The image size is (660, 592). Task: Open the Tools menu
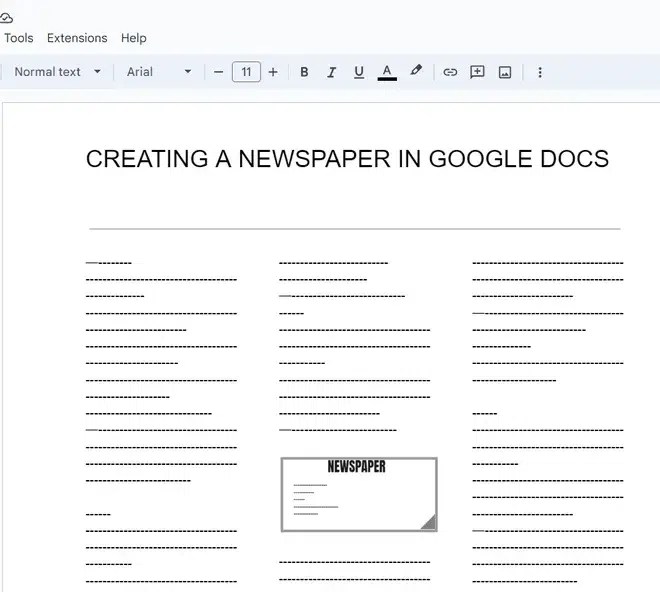[19, 38]
